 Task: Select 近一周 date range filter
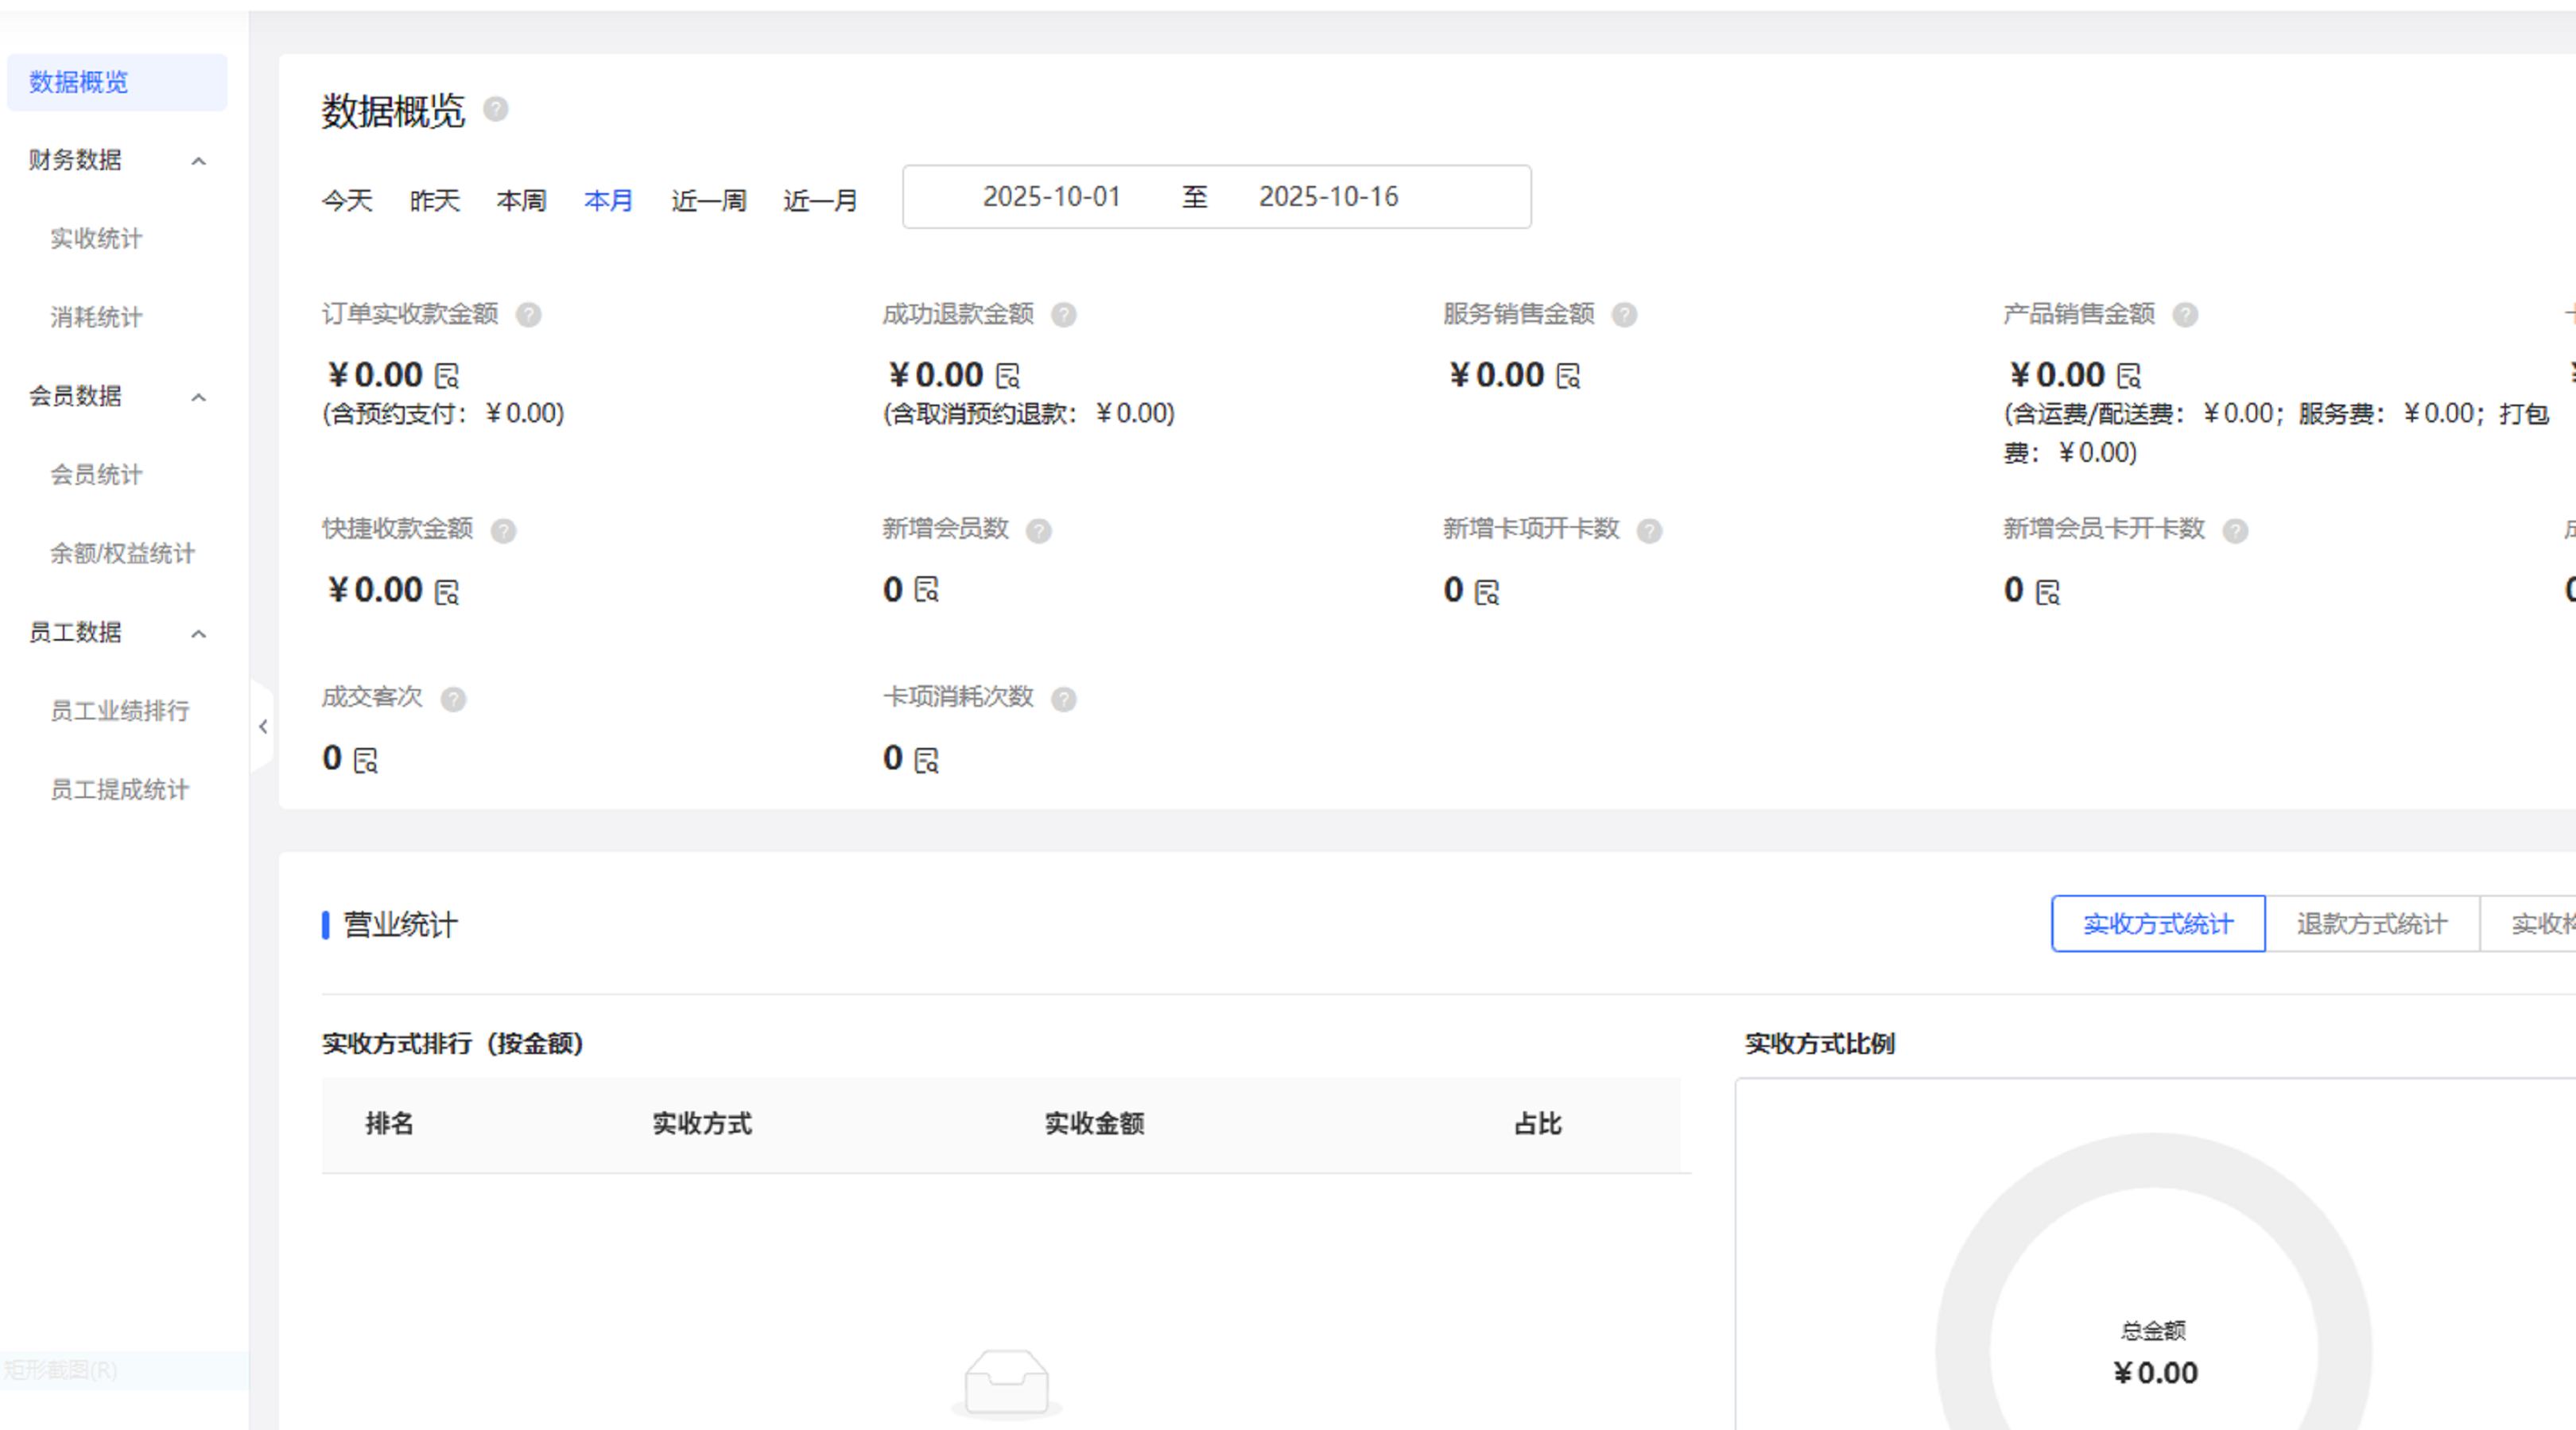coord(708,201)
